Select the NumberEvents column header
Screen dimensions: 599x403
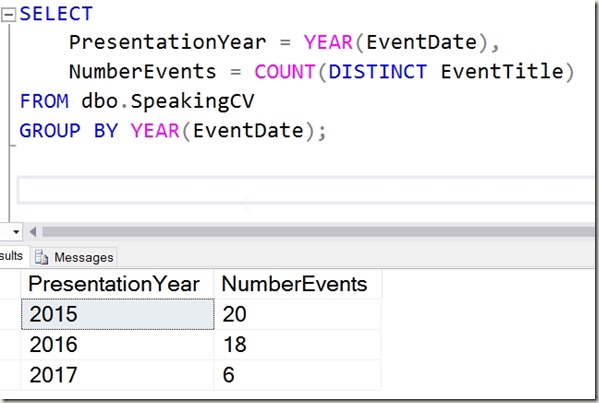point(297,284)
